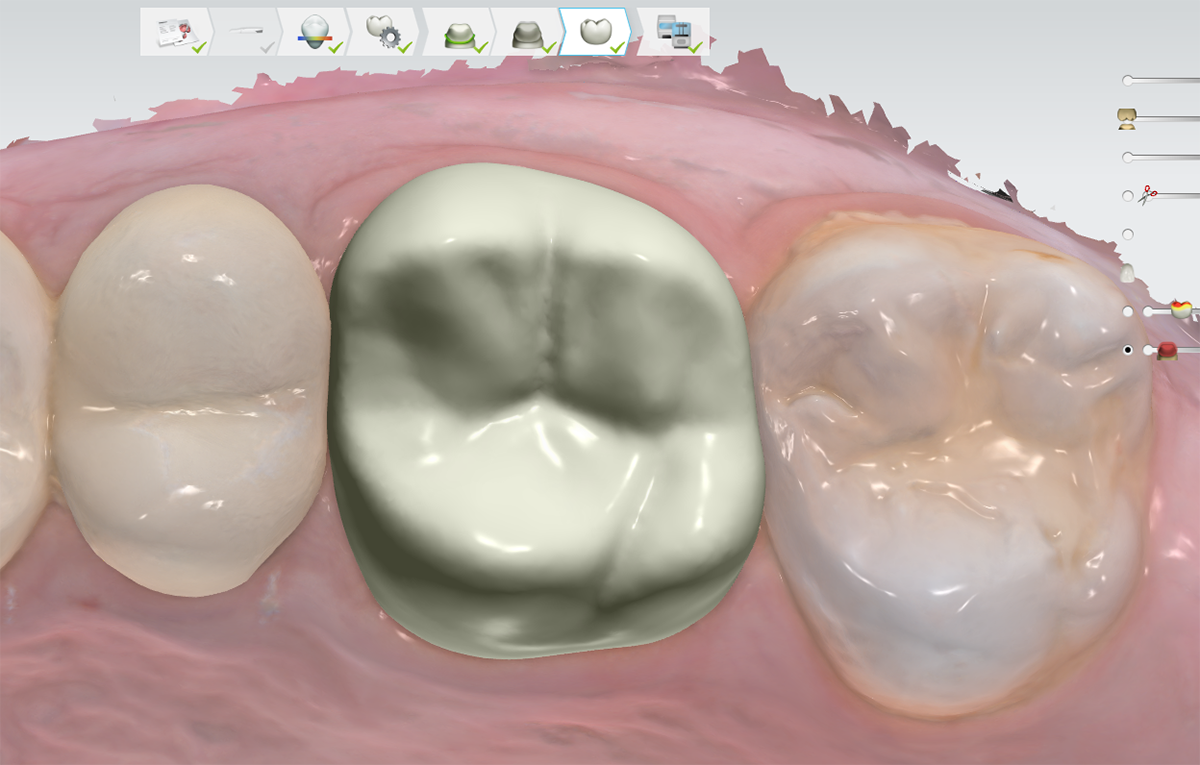Click the selected radio beside red tooth
Viewport: 1200px width, 765px height.
[x=1128, y=350]
